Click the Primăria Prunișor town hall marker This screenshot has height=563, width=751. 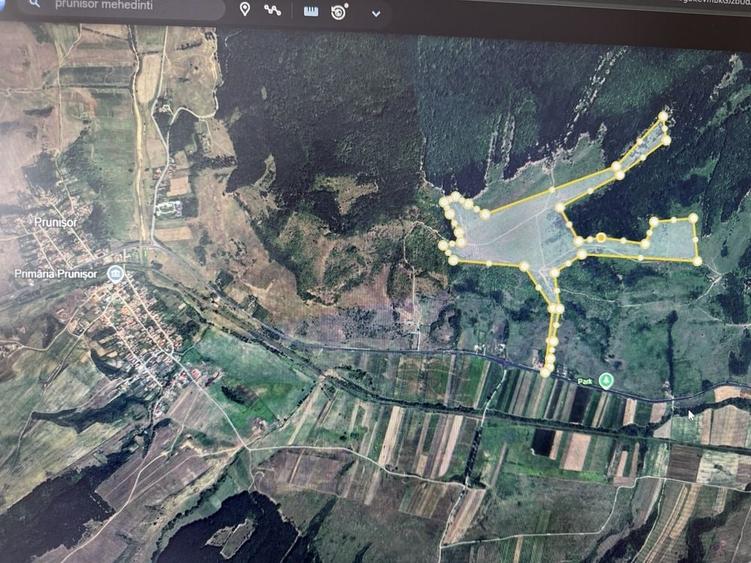(x=115, y=274)
